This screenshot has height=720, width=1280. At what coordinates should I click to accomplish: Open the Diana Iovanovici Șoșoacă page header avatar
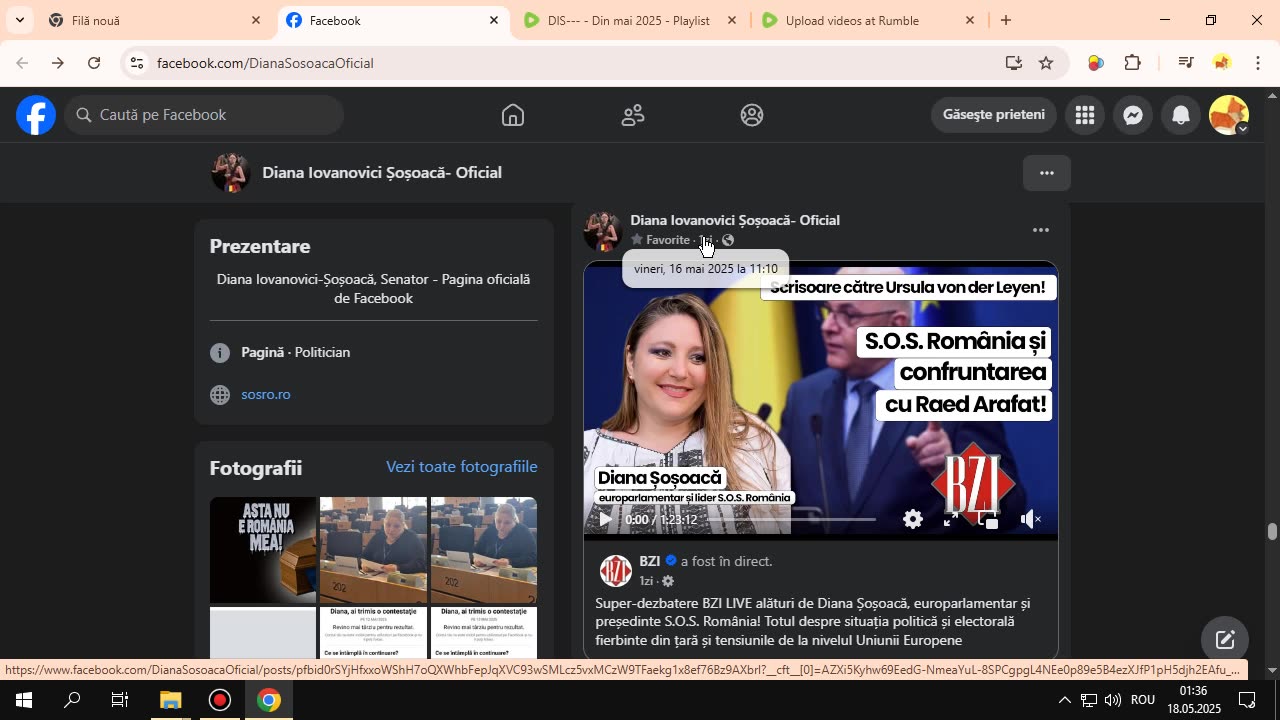click(230, 173)
